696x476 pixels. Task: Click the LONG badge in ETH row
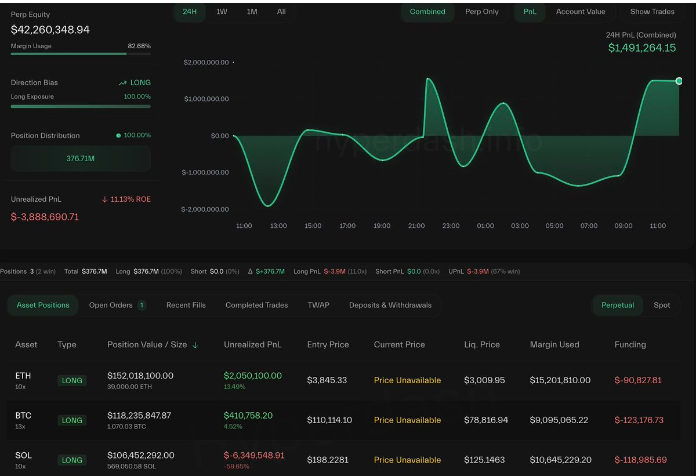point(72,380)
